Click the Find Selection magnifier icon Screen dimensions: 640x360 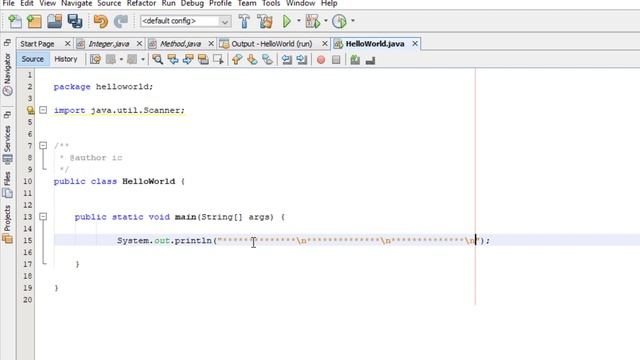(x=158, y=60)
